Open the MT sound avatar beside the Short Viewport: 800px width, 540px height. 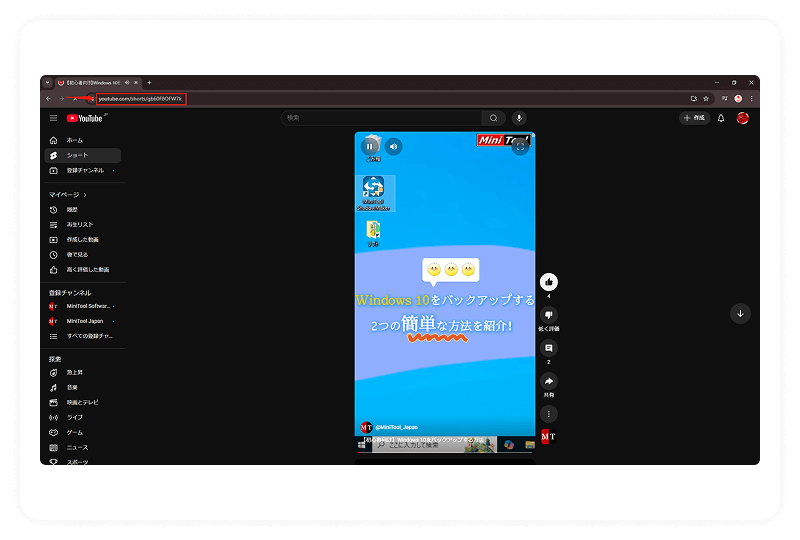point(548,437)
